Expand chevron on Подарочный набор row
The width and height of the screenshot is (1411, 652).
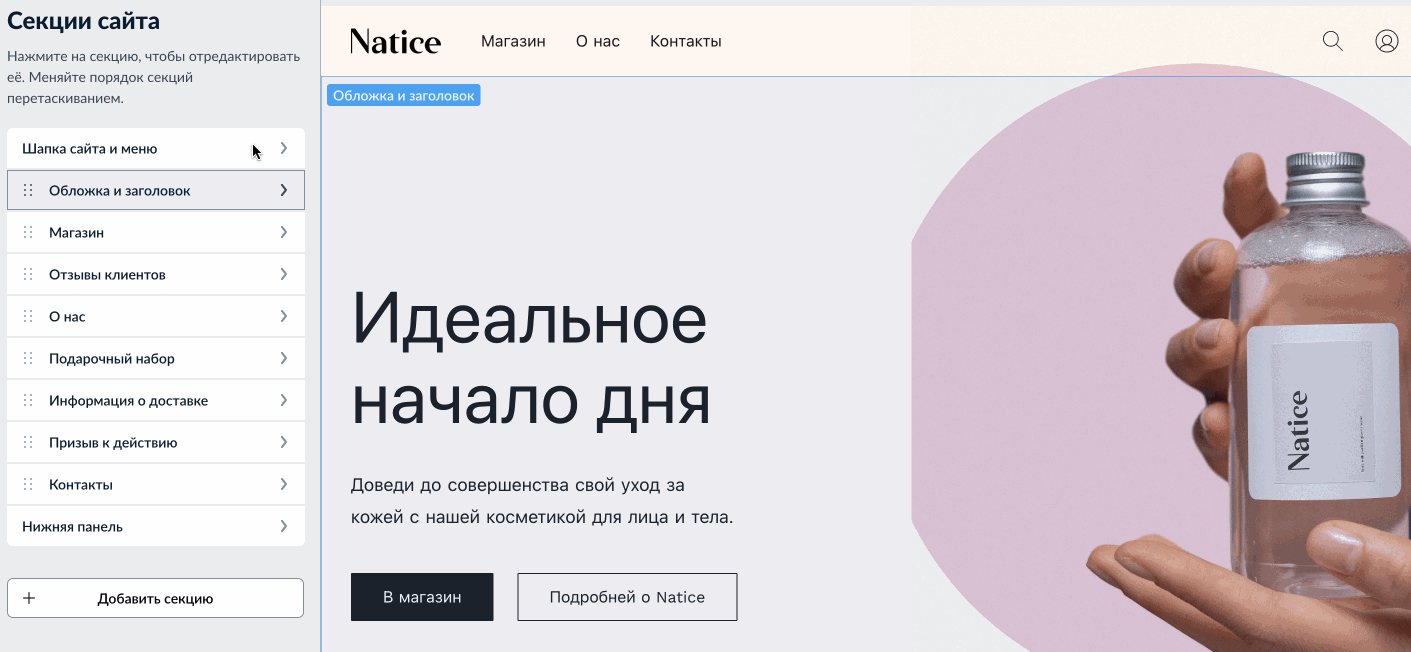click(284, 358)
